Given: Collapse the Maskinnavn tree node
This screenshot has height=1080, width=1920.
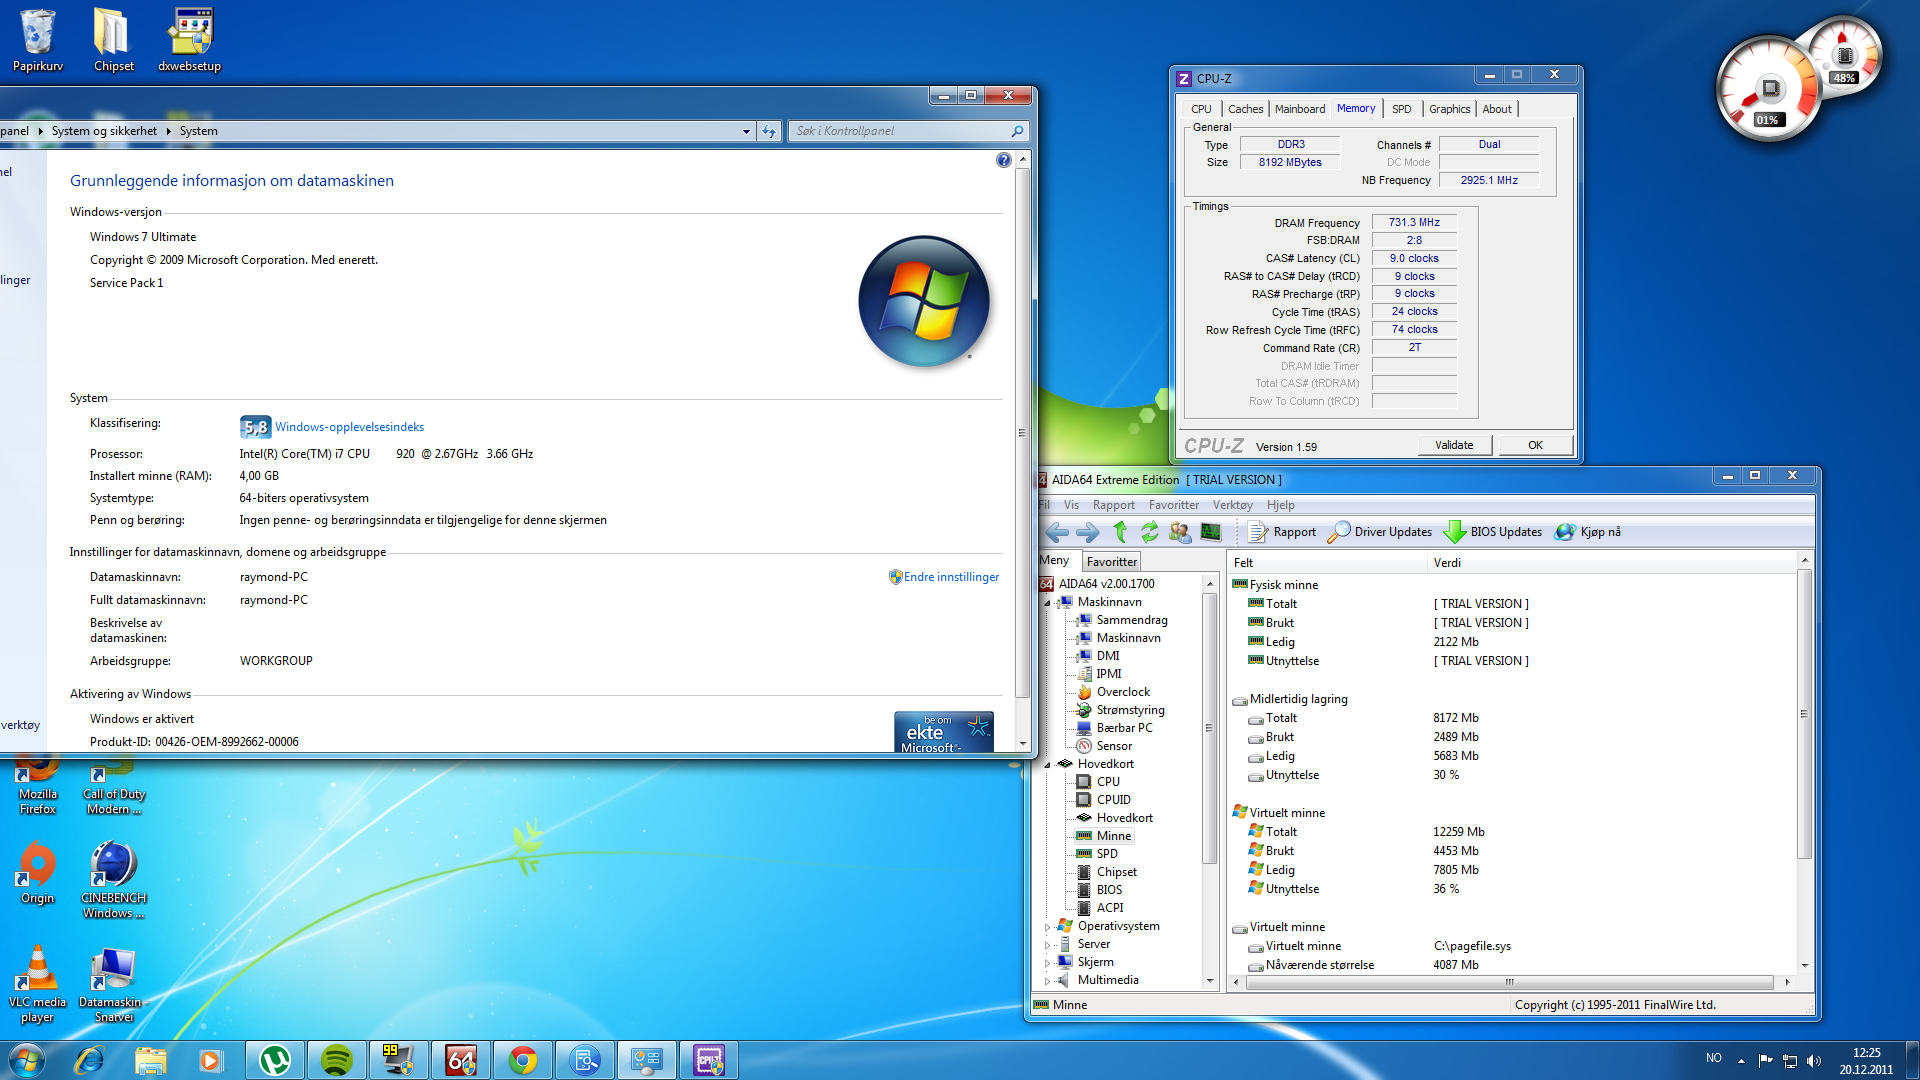Looking at the screenshot, I should click(1048, 603).
